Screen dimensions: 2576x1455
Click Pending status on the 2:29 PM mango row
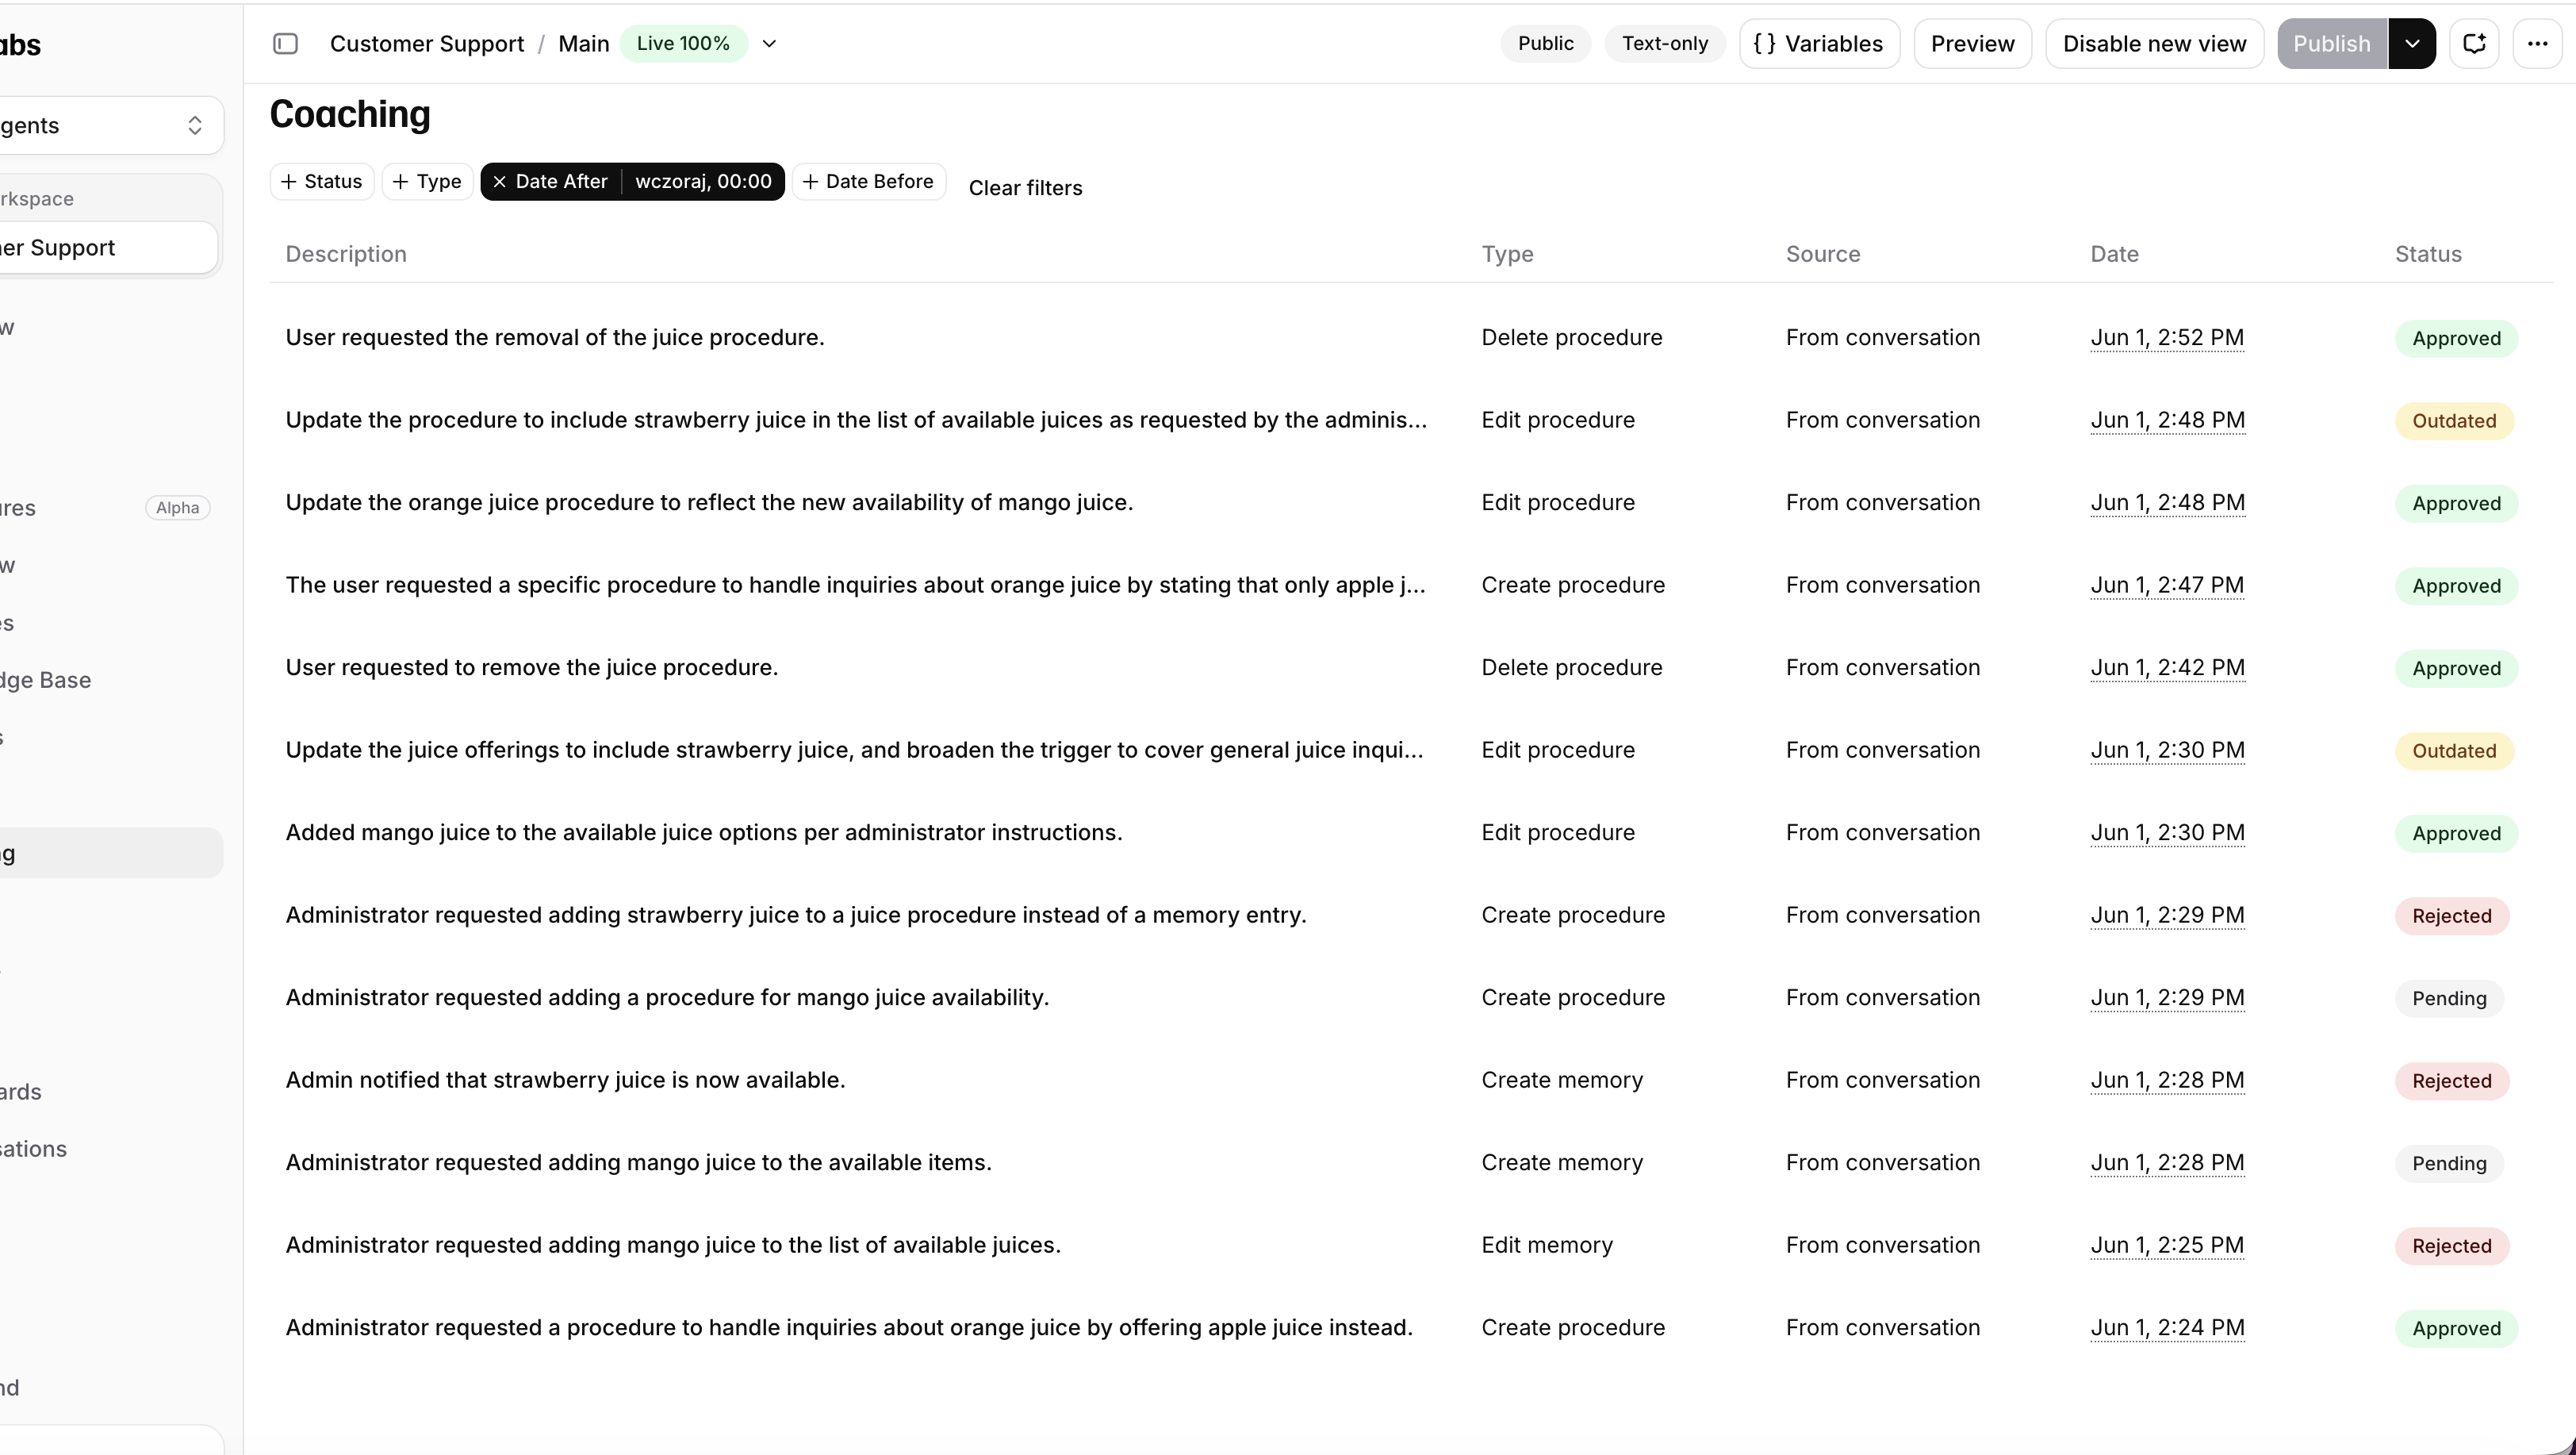coord(2449,998)
